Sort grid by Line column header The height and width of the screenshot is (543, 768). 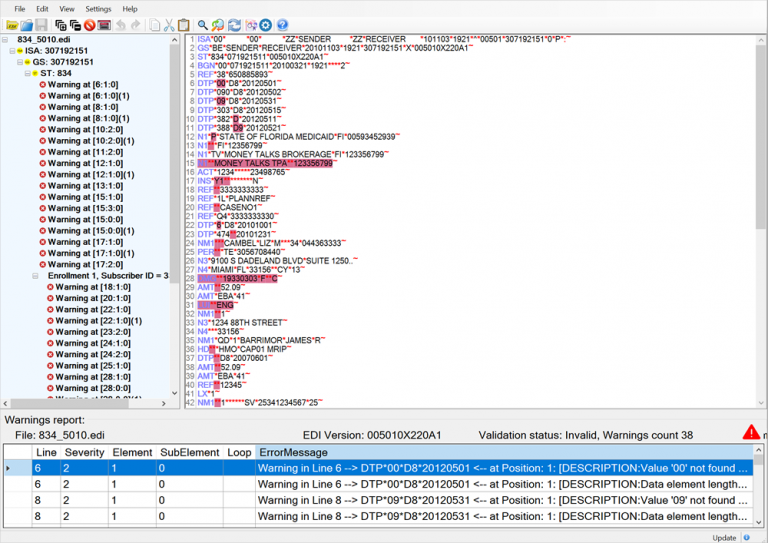pos(47,452)
